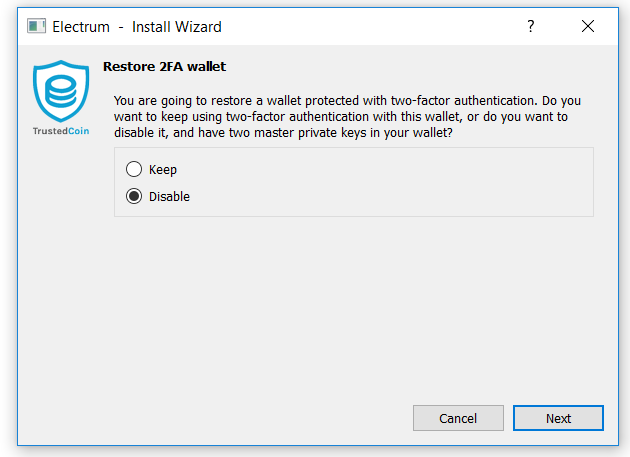Close the Install Wizard window

[x=587, y=27]
